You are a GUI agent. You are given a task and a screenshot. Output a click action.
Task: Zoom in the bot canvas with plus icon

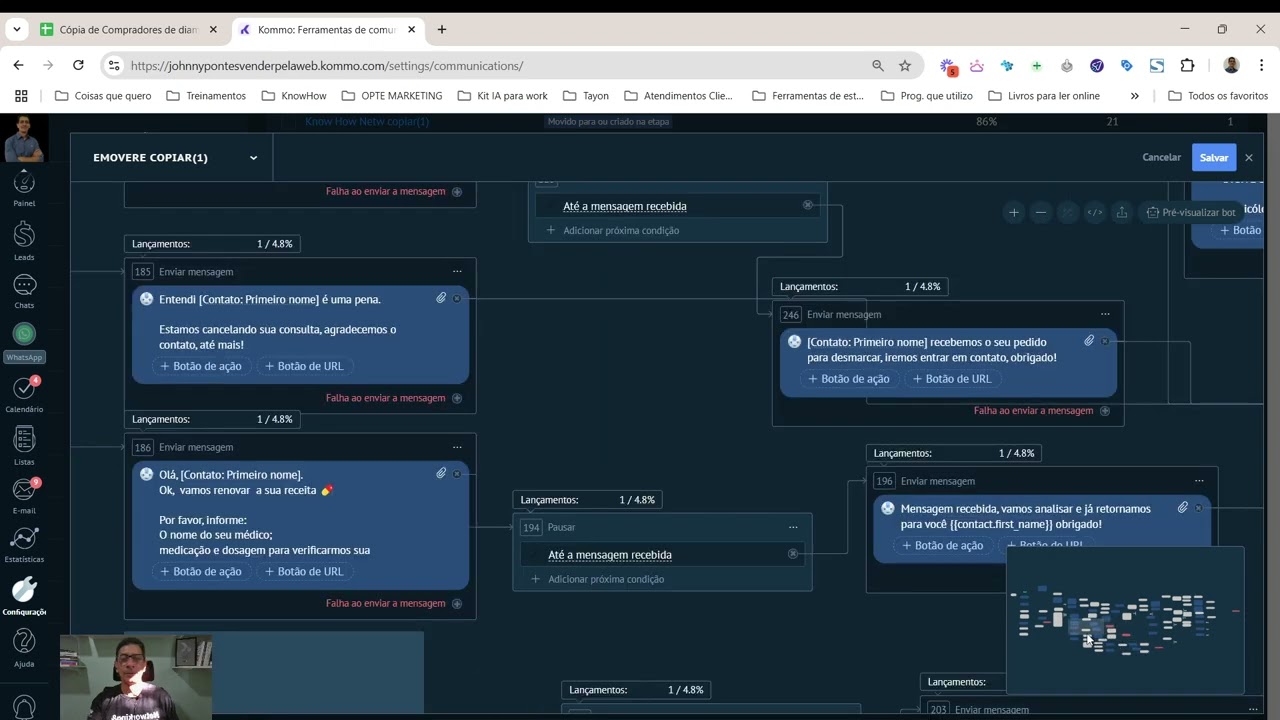click(1014, 212)
